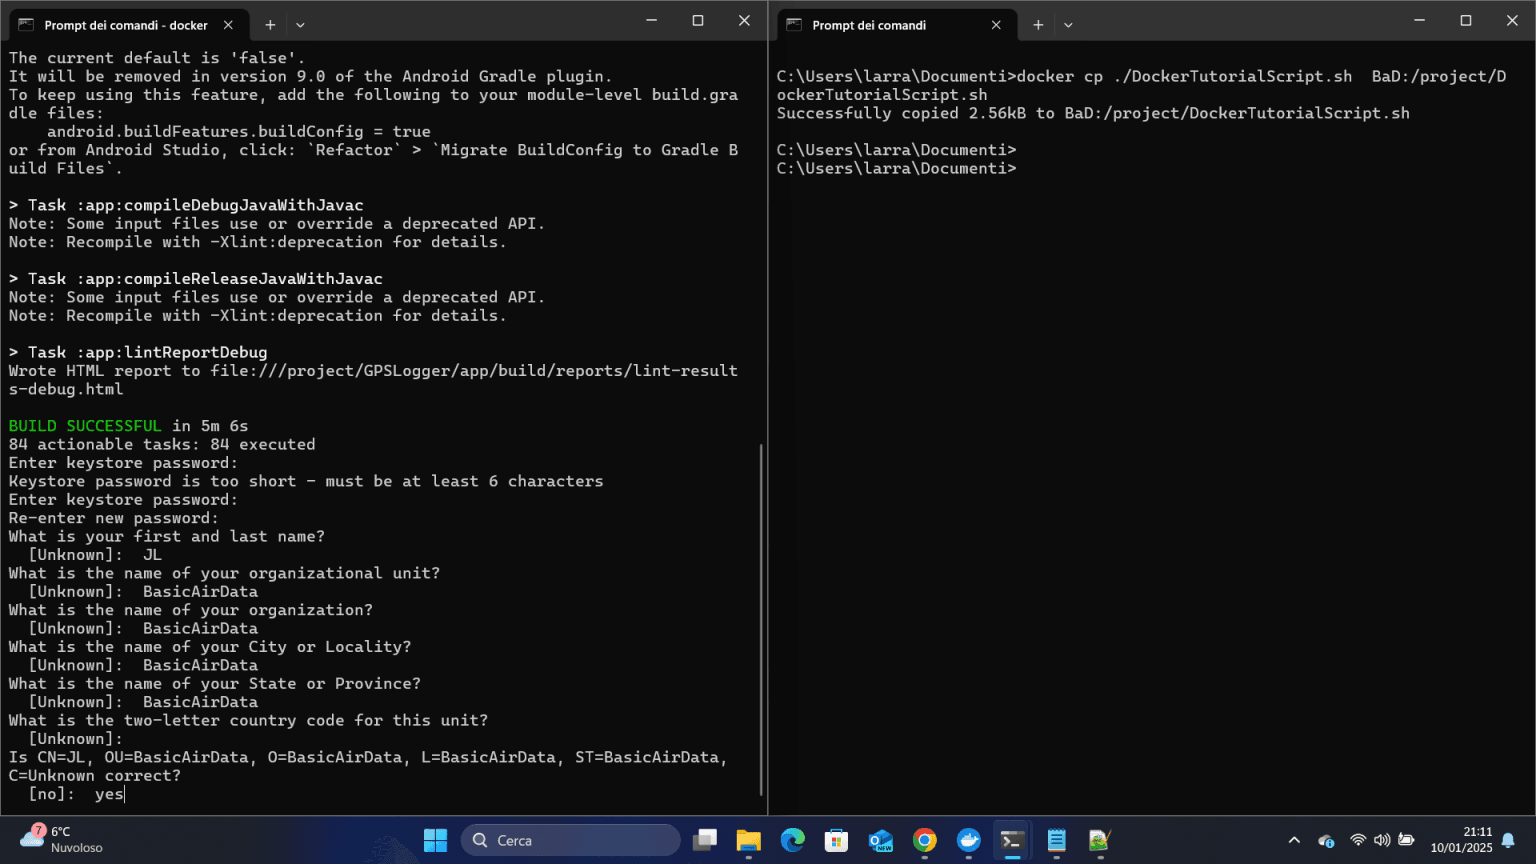
Task: Open tab dropdown in right terminal window
Action: point(1068,25)
